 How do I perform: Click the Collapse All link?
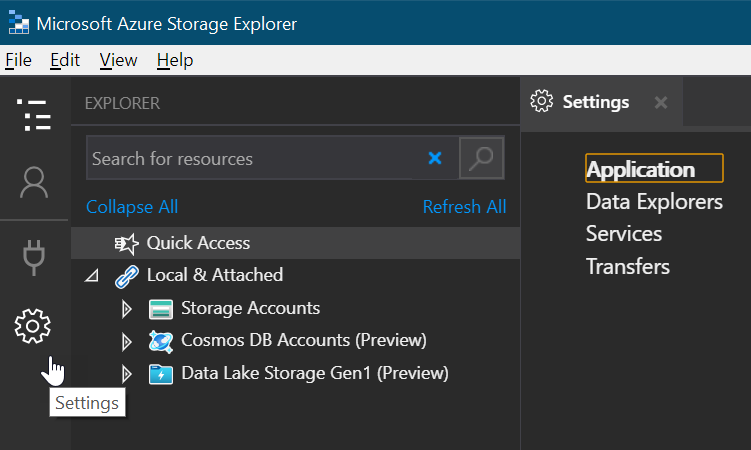[x=132, y=207]
